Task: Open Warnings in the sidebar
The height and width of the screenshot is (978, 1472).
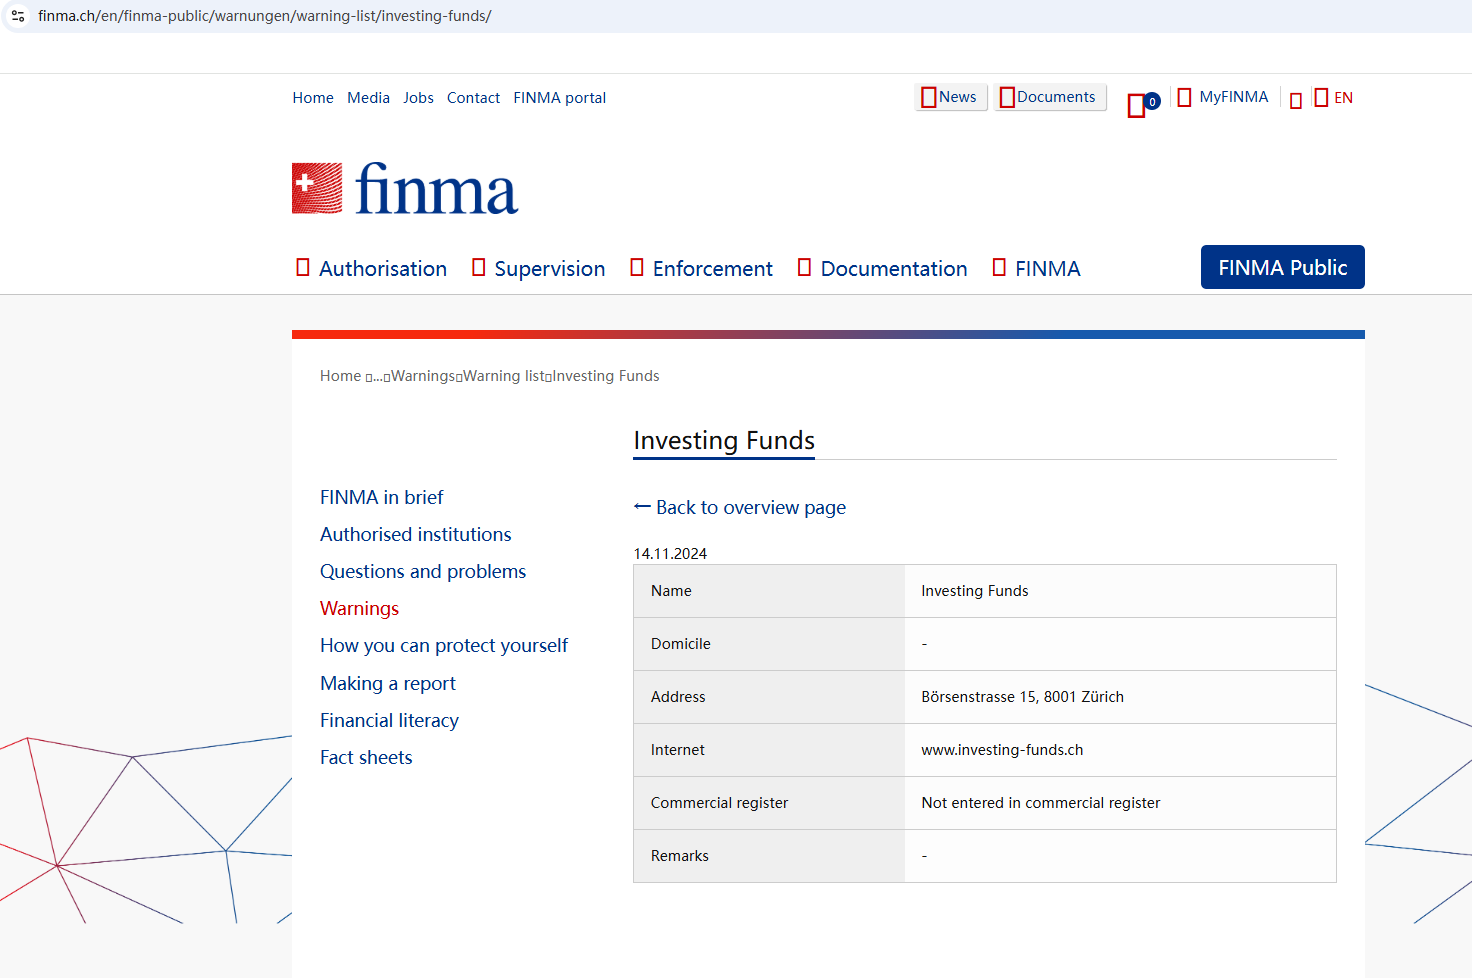Action: (x=359, y=608)
